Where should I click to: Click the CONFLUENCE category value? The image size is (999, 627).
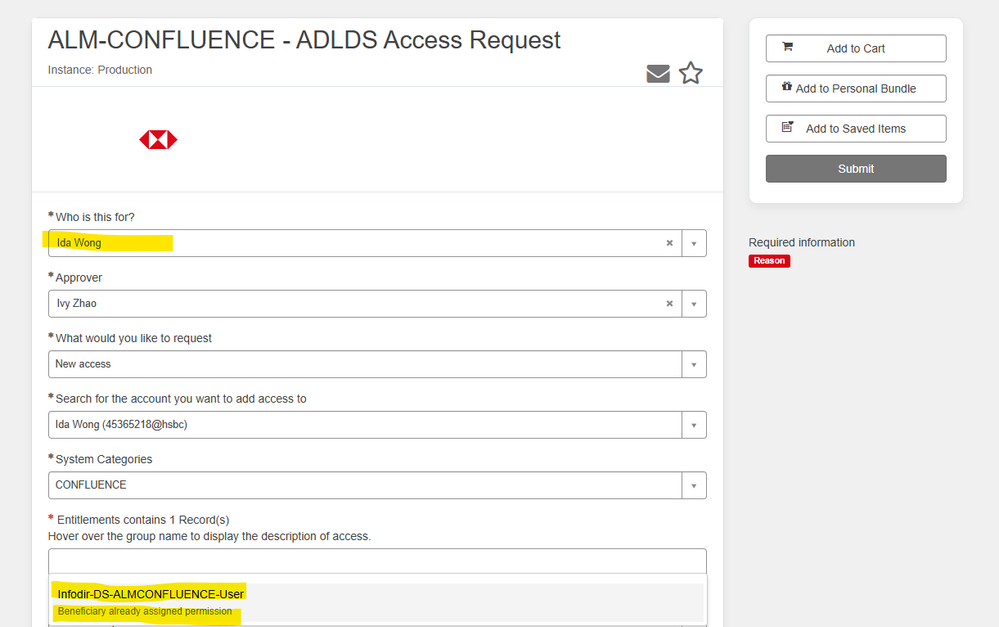coord(90,485)
